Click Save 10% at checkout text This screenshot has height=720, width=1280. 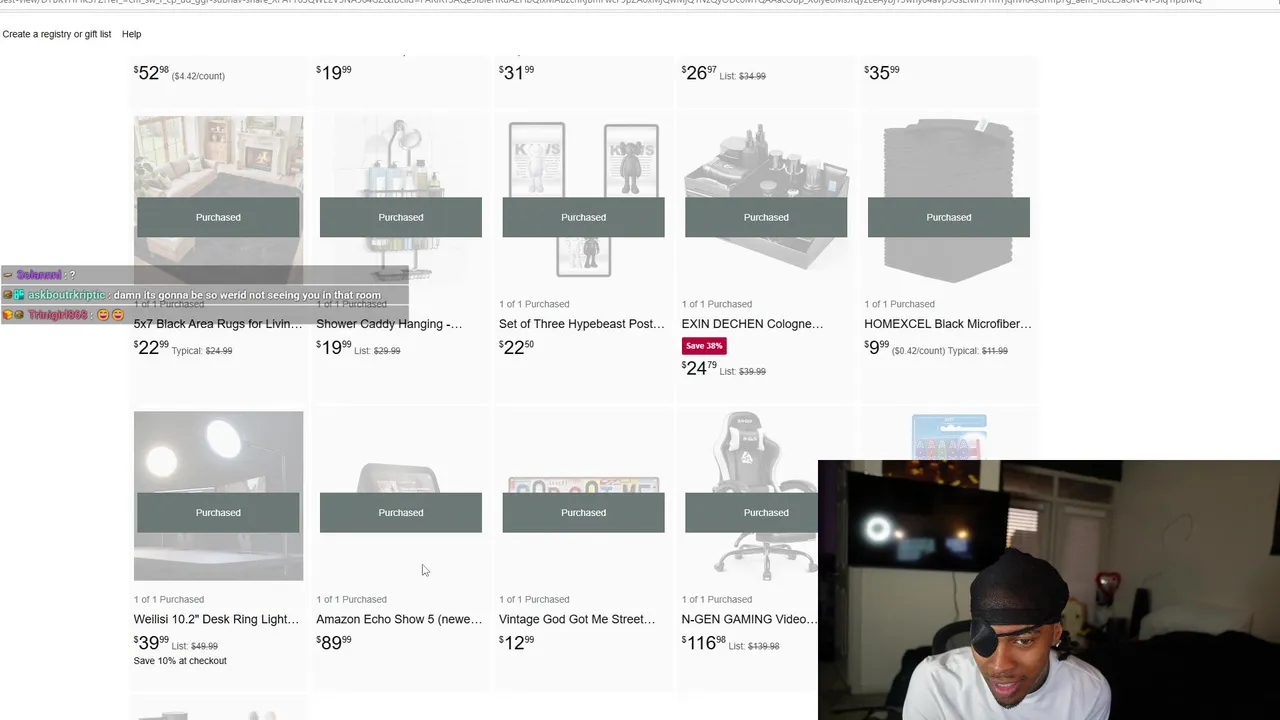180,661
